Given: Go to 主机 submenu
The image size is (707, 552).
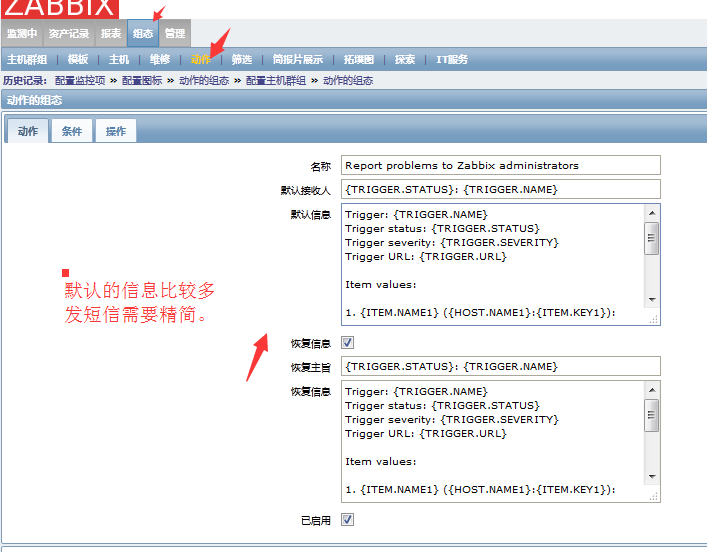Looking at the screenshot, I should (x=119, y=60).
